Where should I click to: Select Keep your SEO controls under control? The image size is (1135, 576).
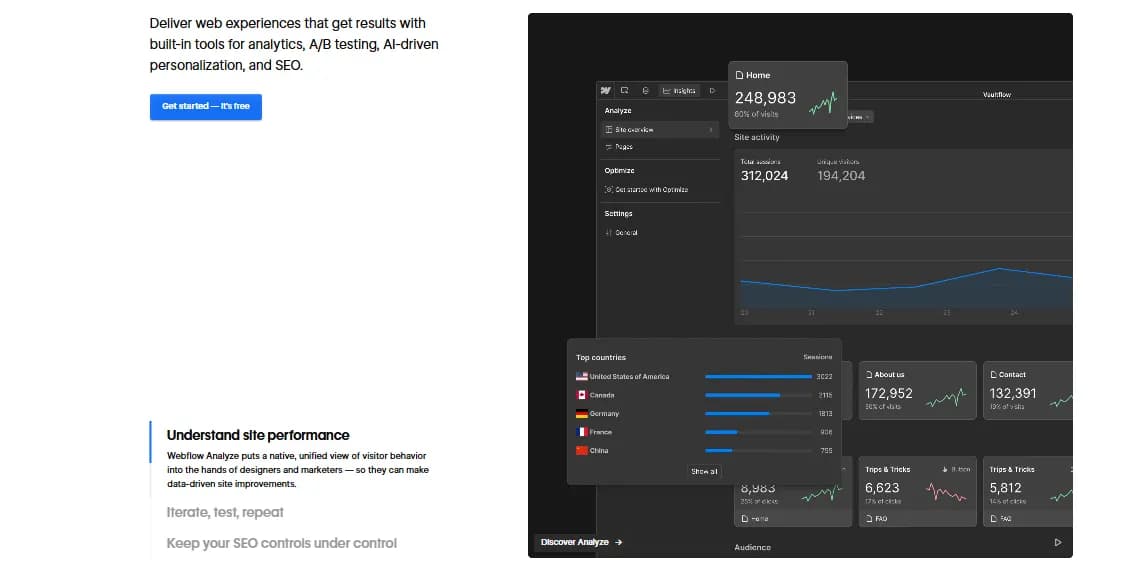point(282,543)
